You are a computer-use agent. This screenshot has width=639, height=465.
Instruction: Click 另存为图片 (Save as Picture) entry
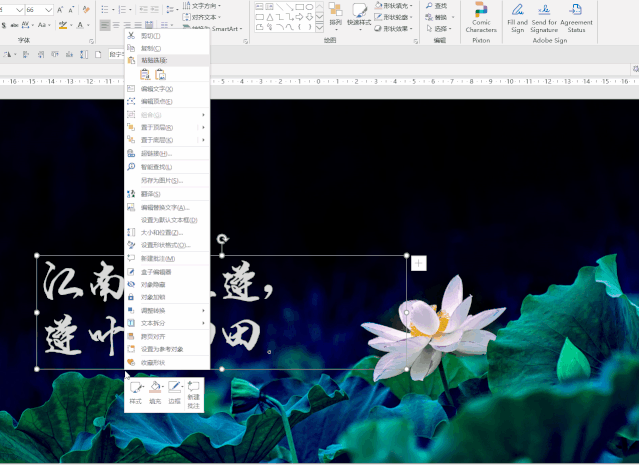(167, 181)
